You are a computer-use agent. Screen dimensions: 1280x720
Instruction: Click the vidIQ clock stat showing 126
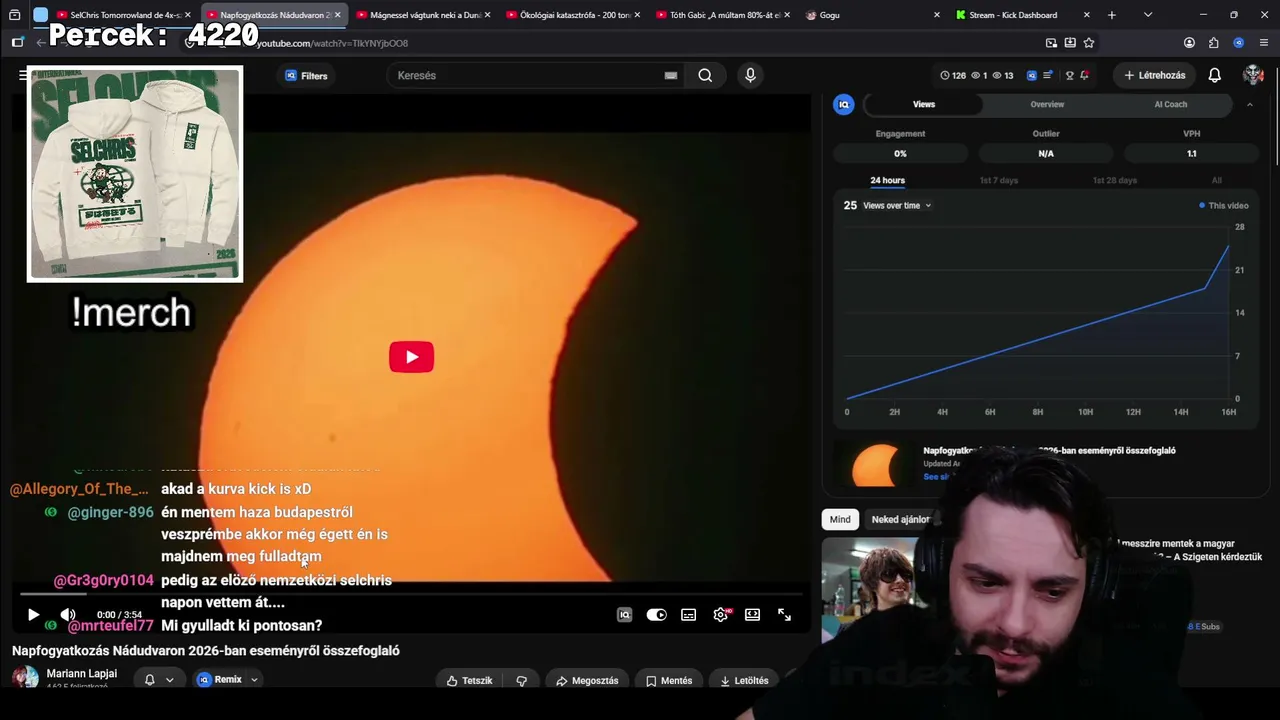(953, 75)
